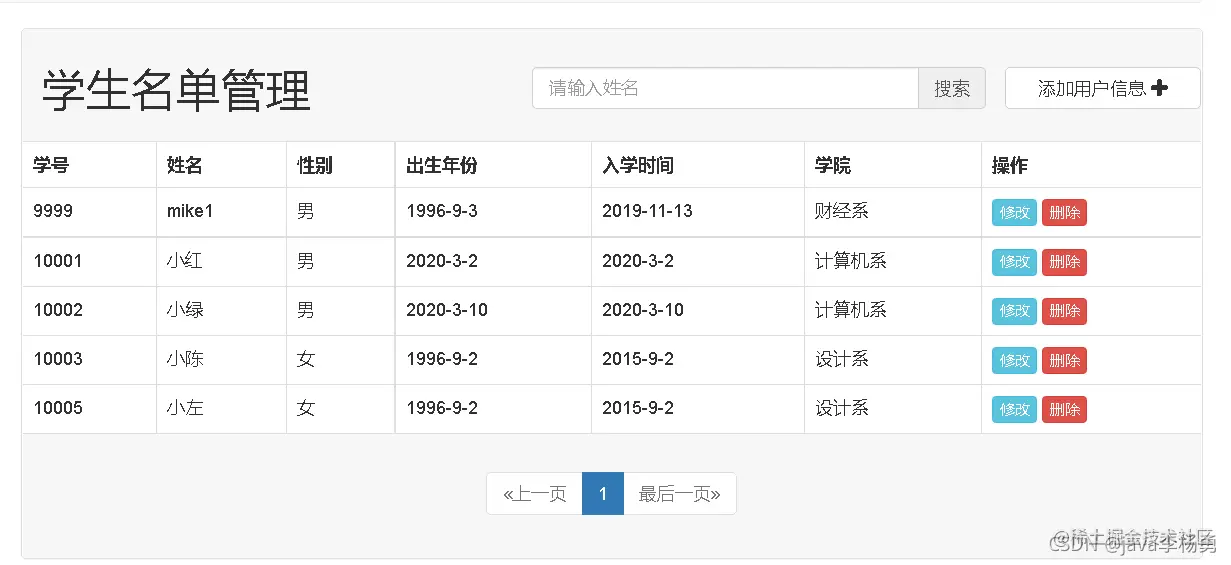This screenshot has width=1231, height=565.
Task: Click the 学号 column header
Action: [51, 165]
